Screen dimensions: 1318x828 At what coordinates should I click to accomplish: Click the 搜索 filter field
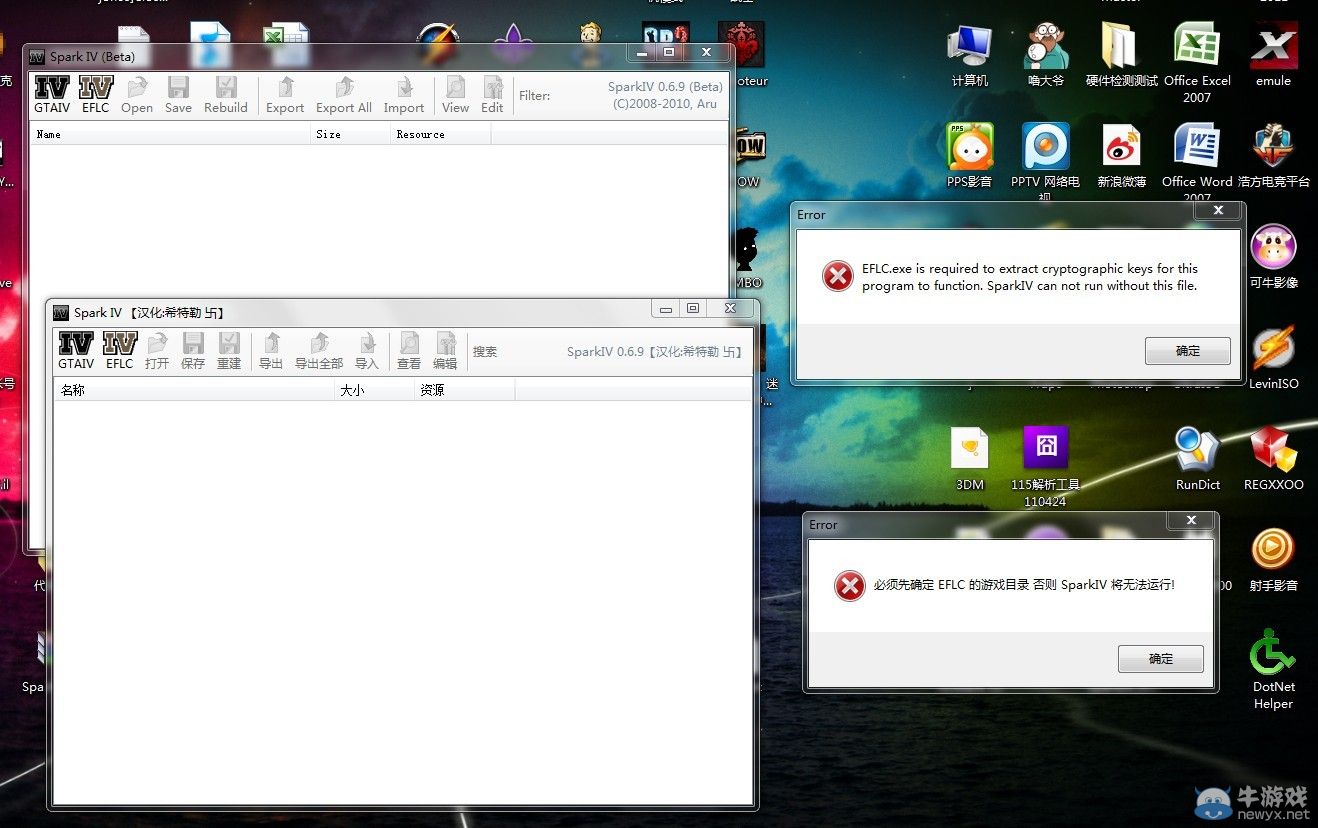click(x=530, y=352)
